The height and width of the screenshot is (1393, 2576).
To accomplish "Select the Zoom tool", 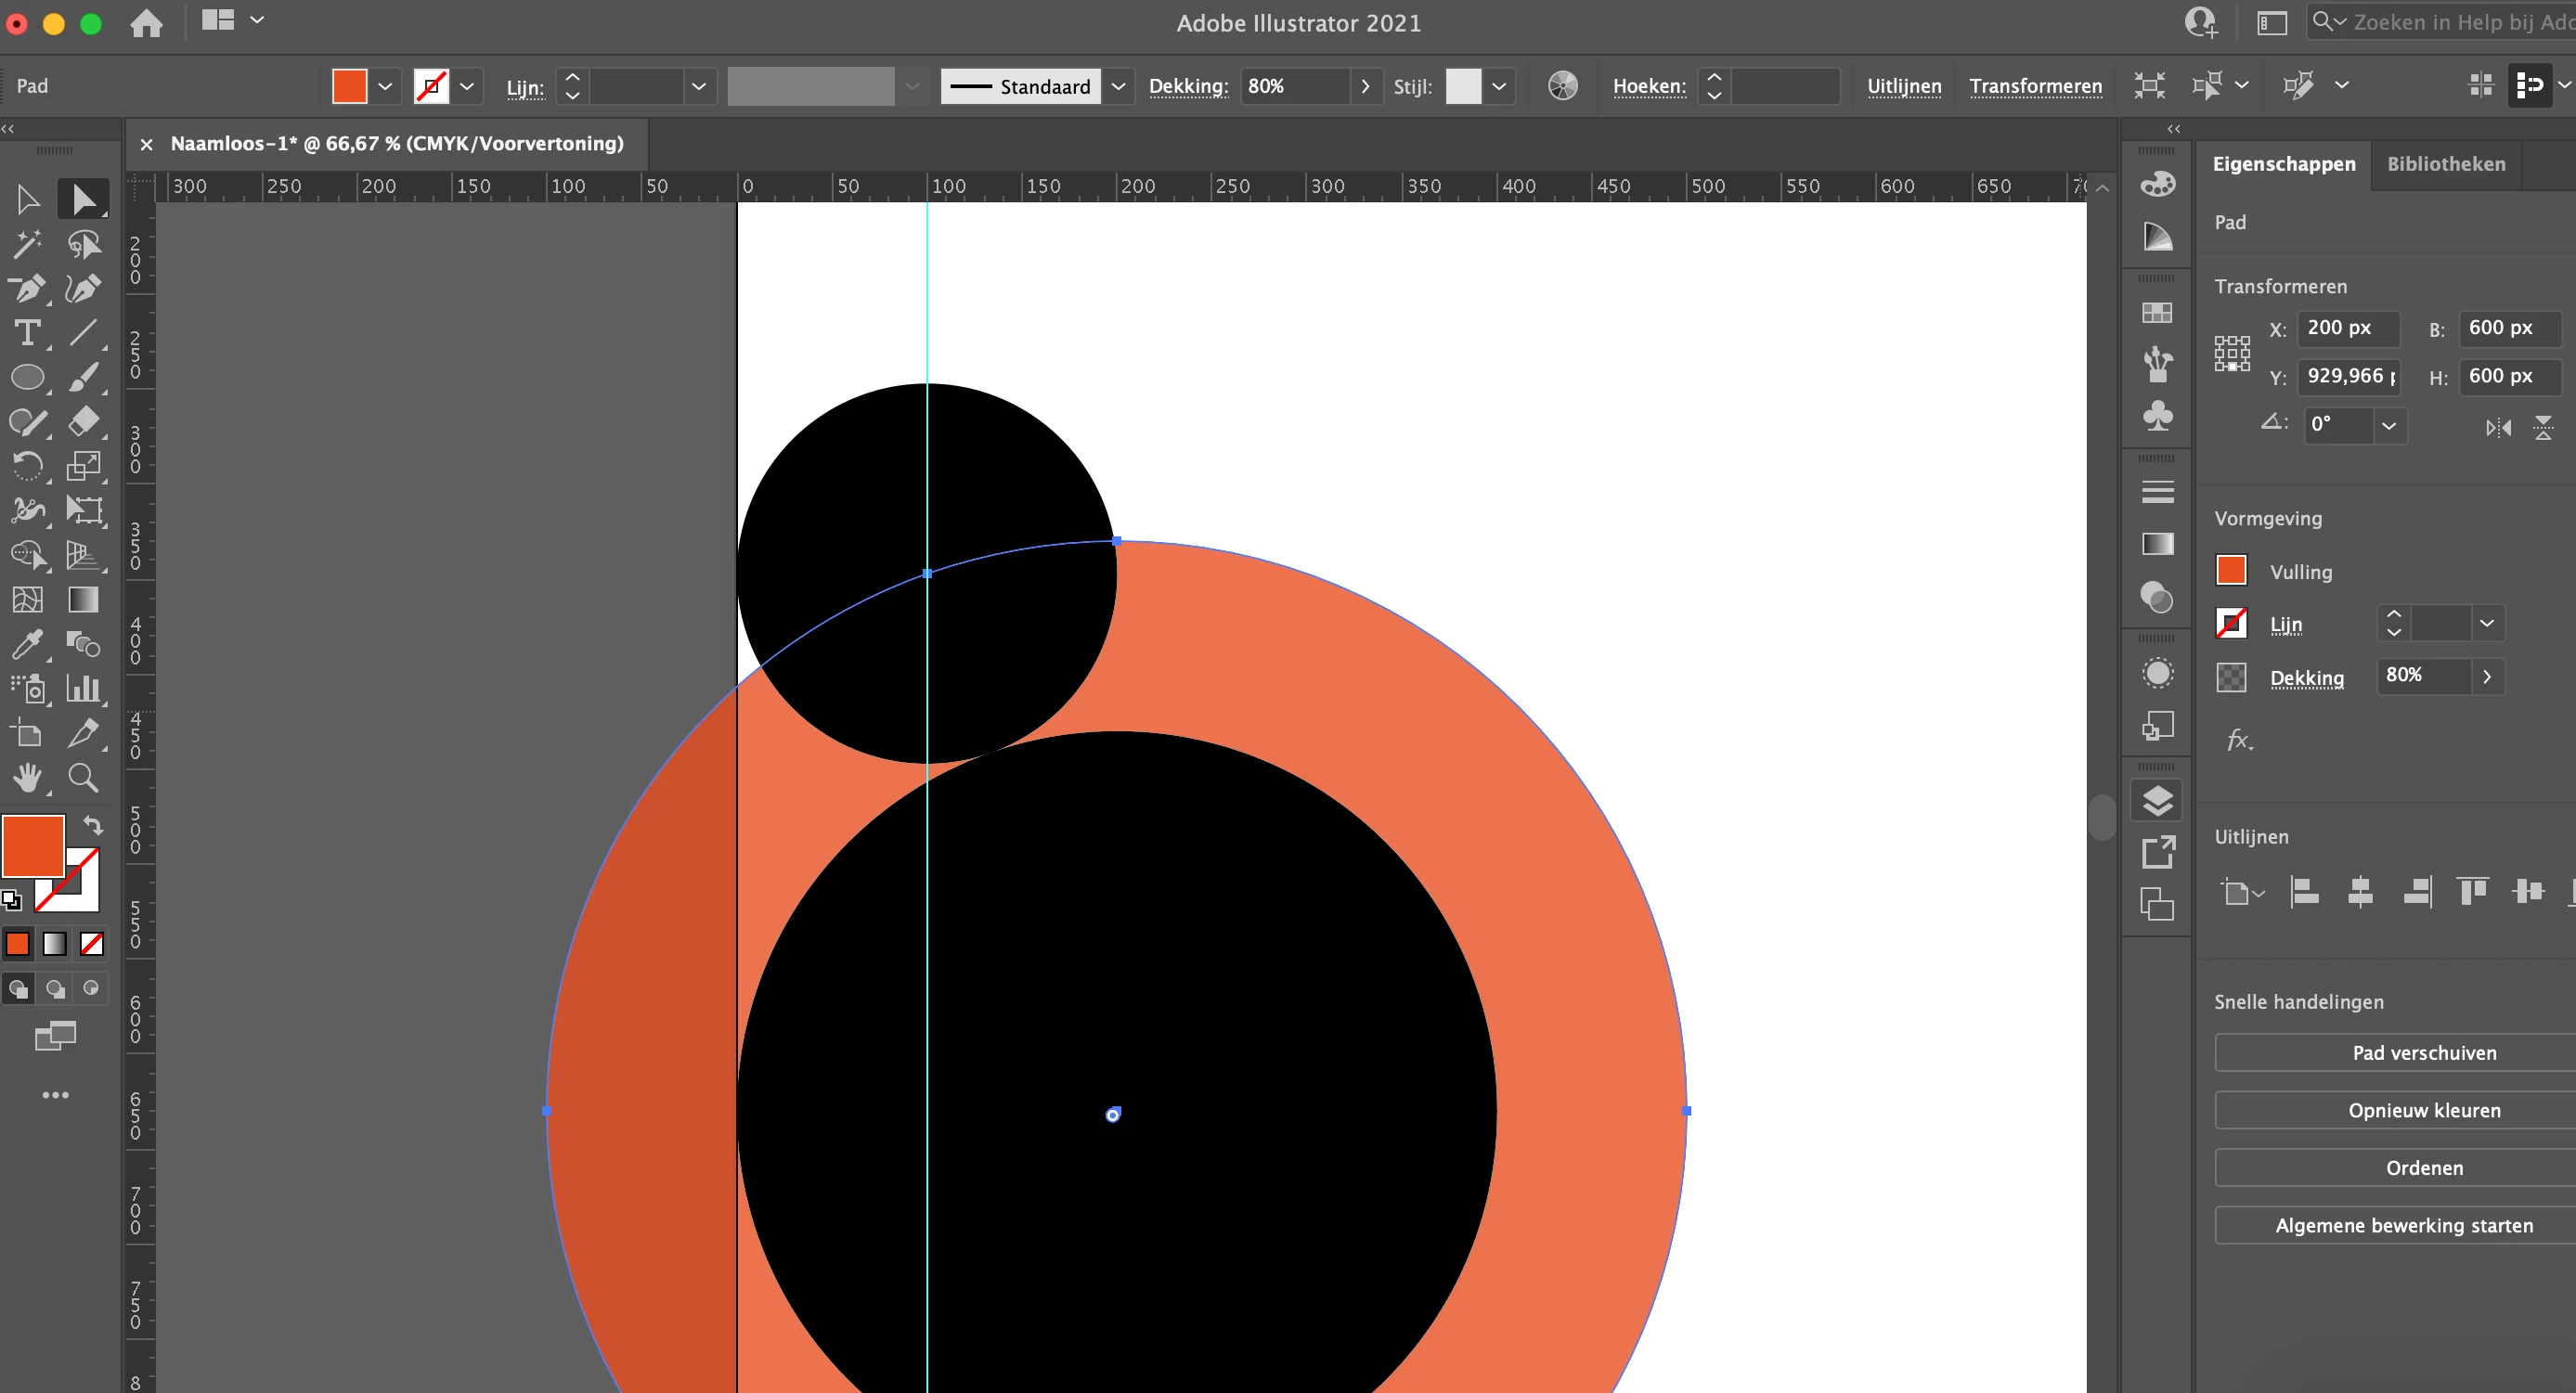I will tap(83, 777).
